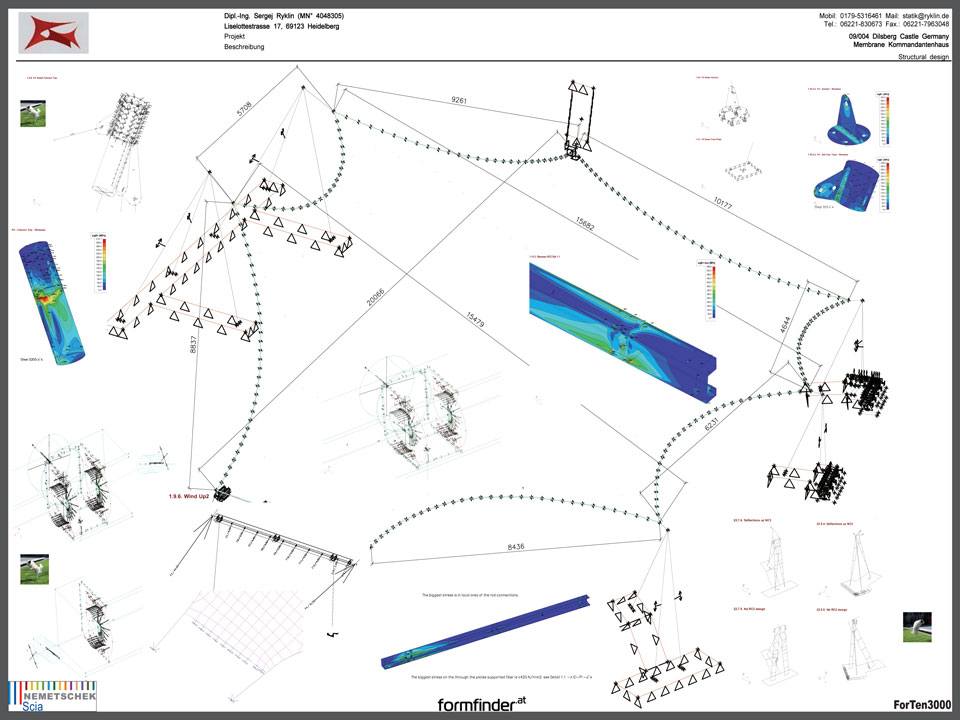960x720 pixels.
Task: Open the photo thumbnail at lower left
Action: point(34,571)
